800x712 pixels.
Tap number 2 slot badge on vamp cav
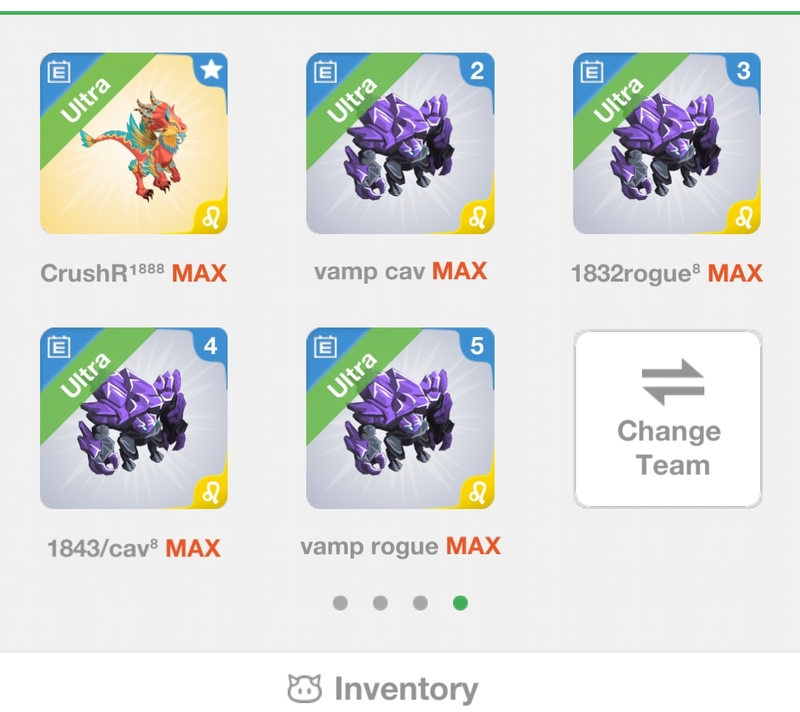[477, 71]
